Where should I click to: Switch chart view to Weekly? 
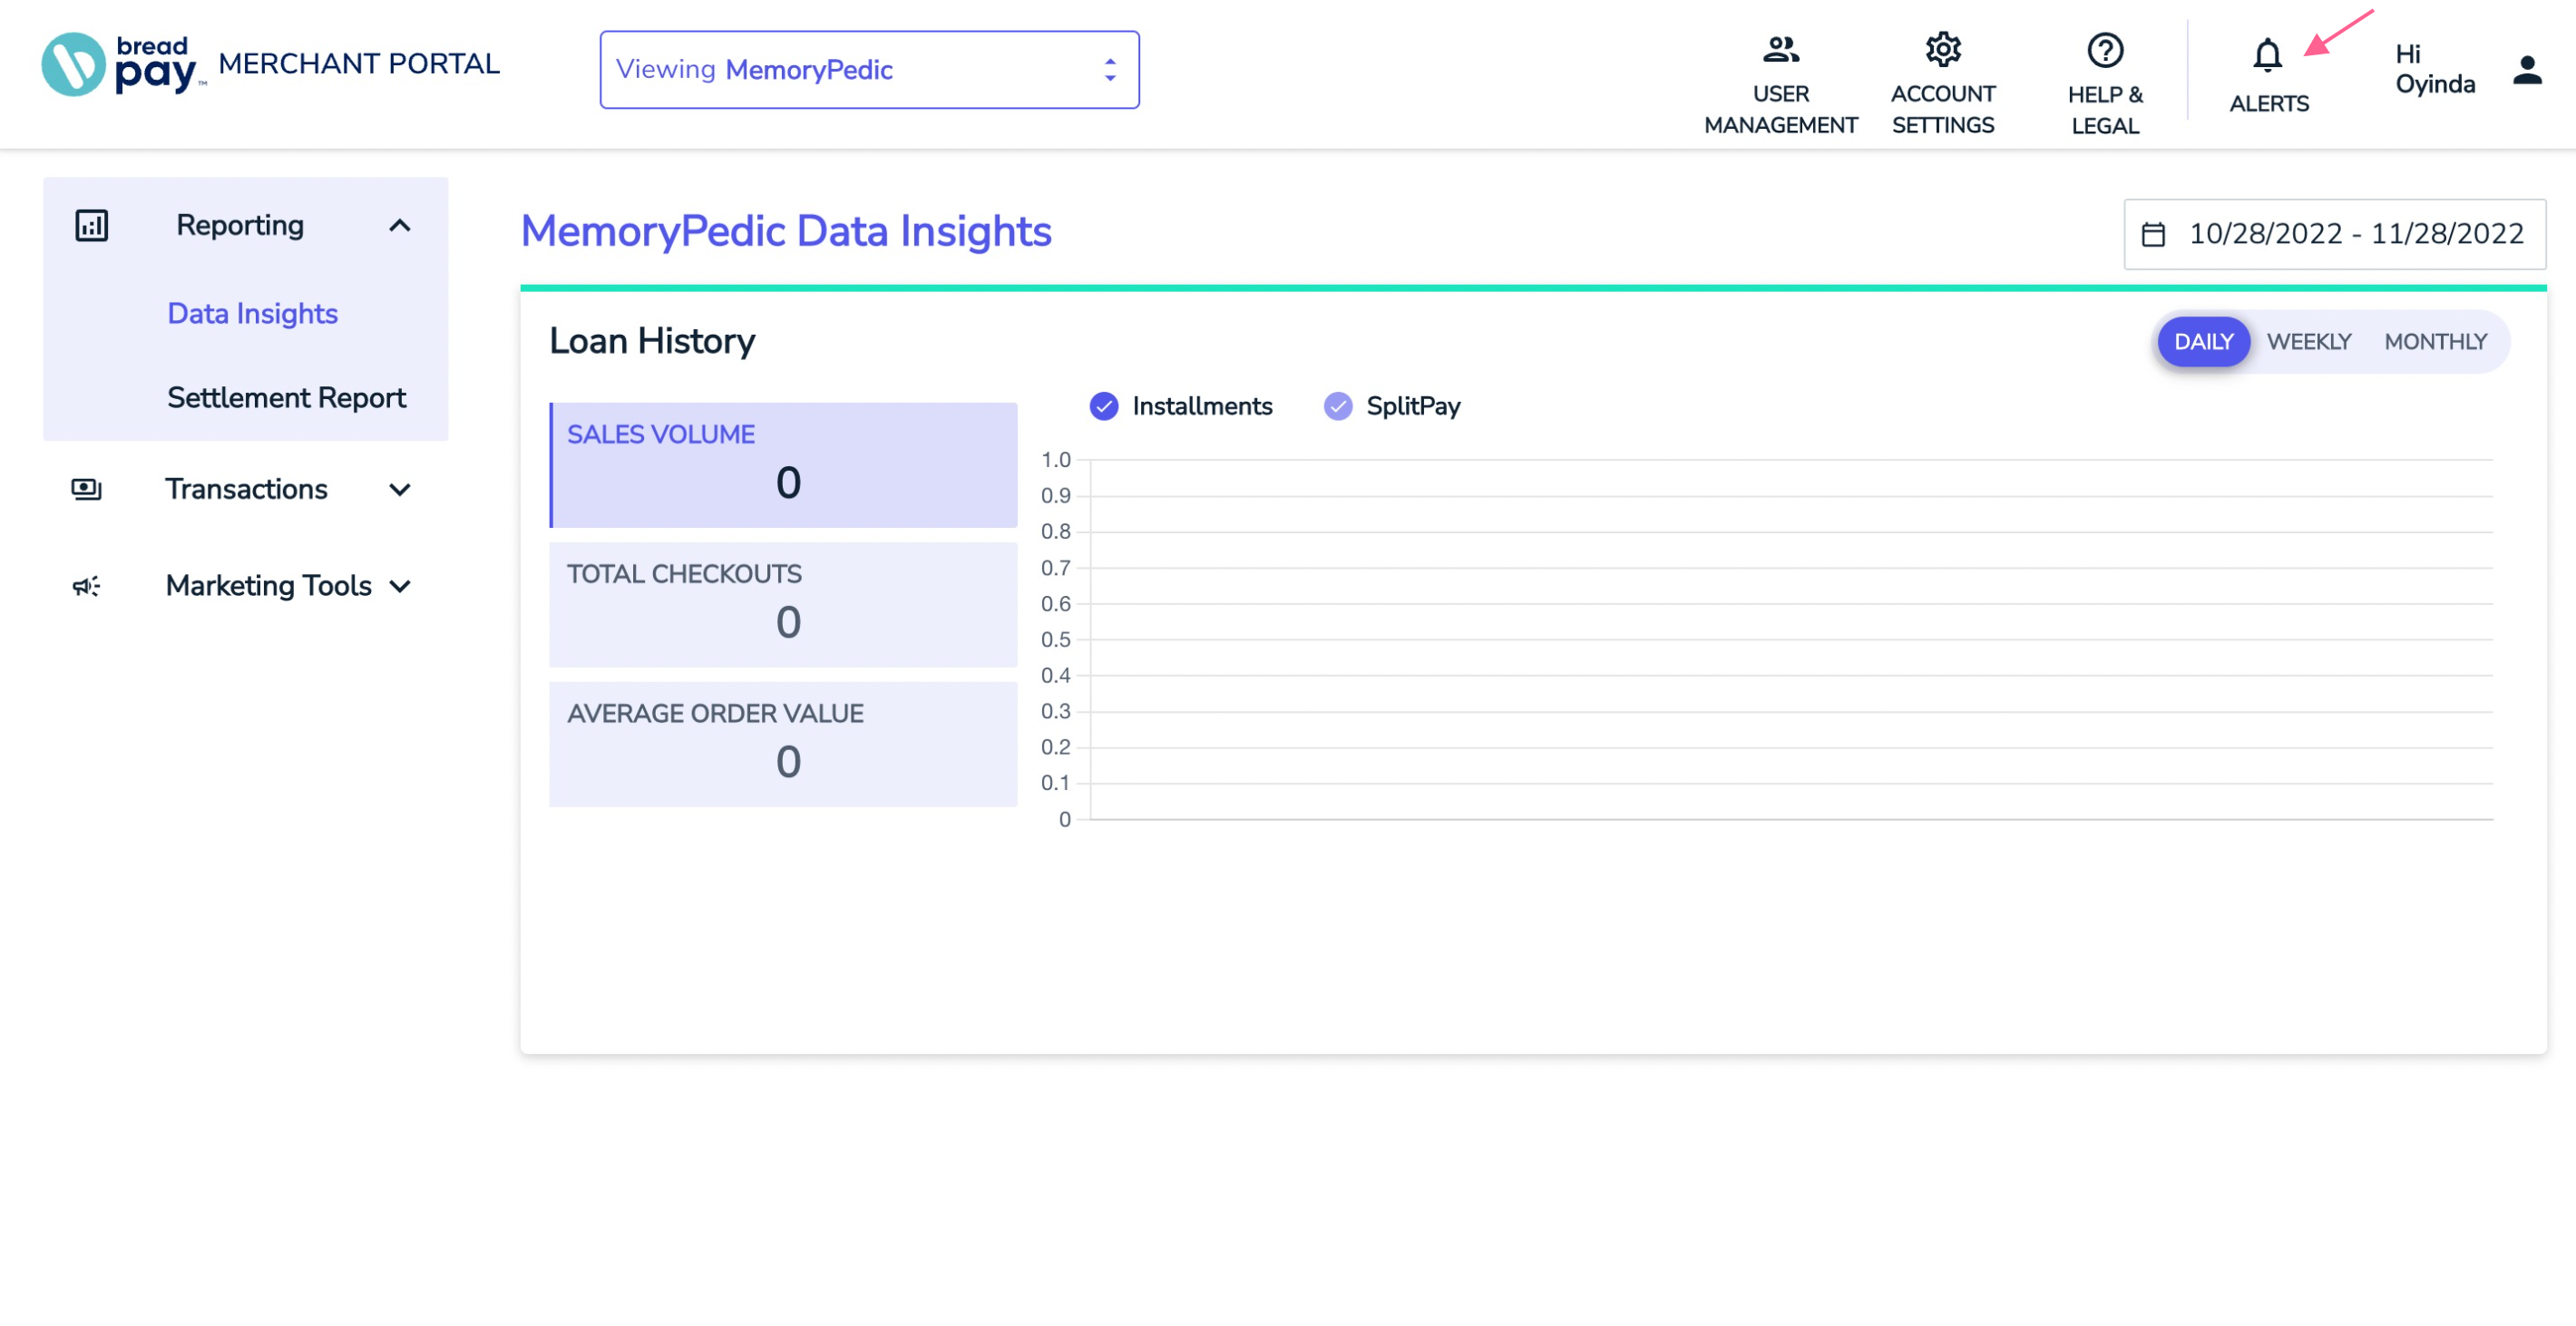(x=2308, y=342)
